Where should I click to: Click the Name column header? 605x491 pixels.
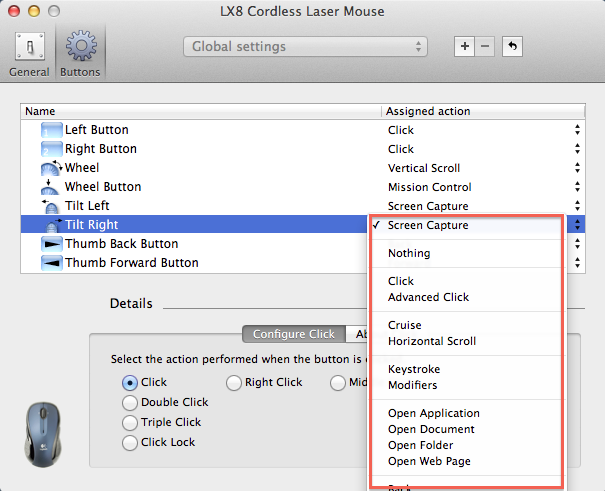tap(201, 111)
